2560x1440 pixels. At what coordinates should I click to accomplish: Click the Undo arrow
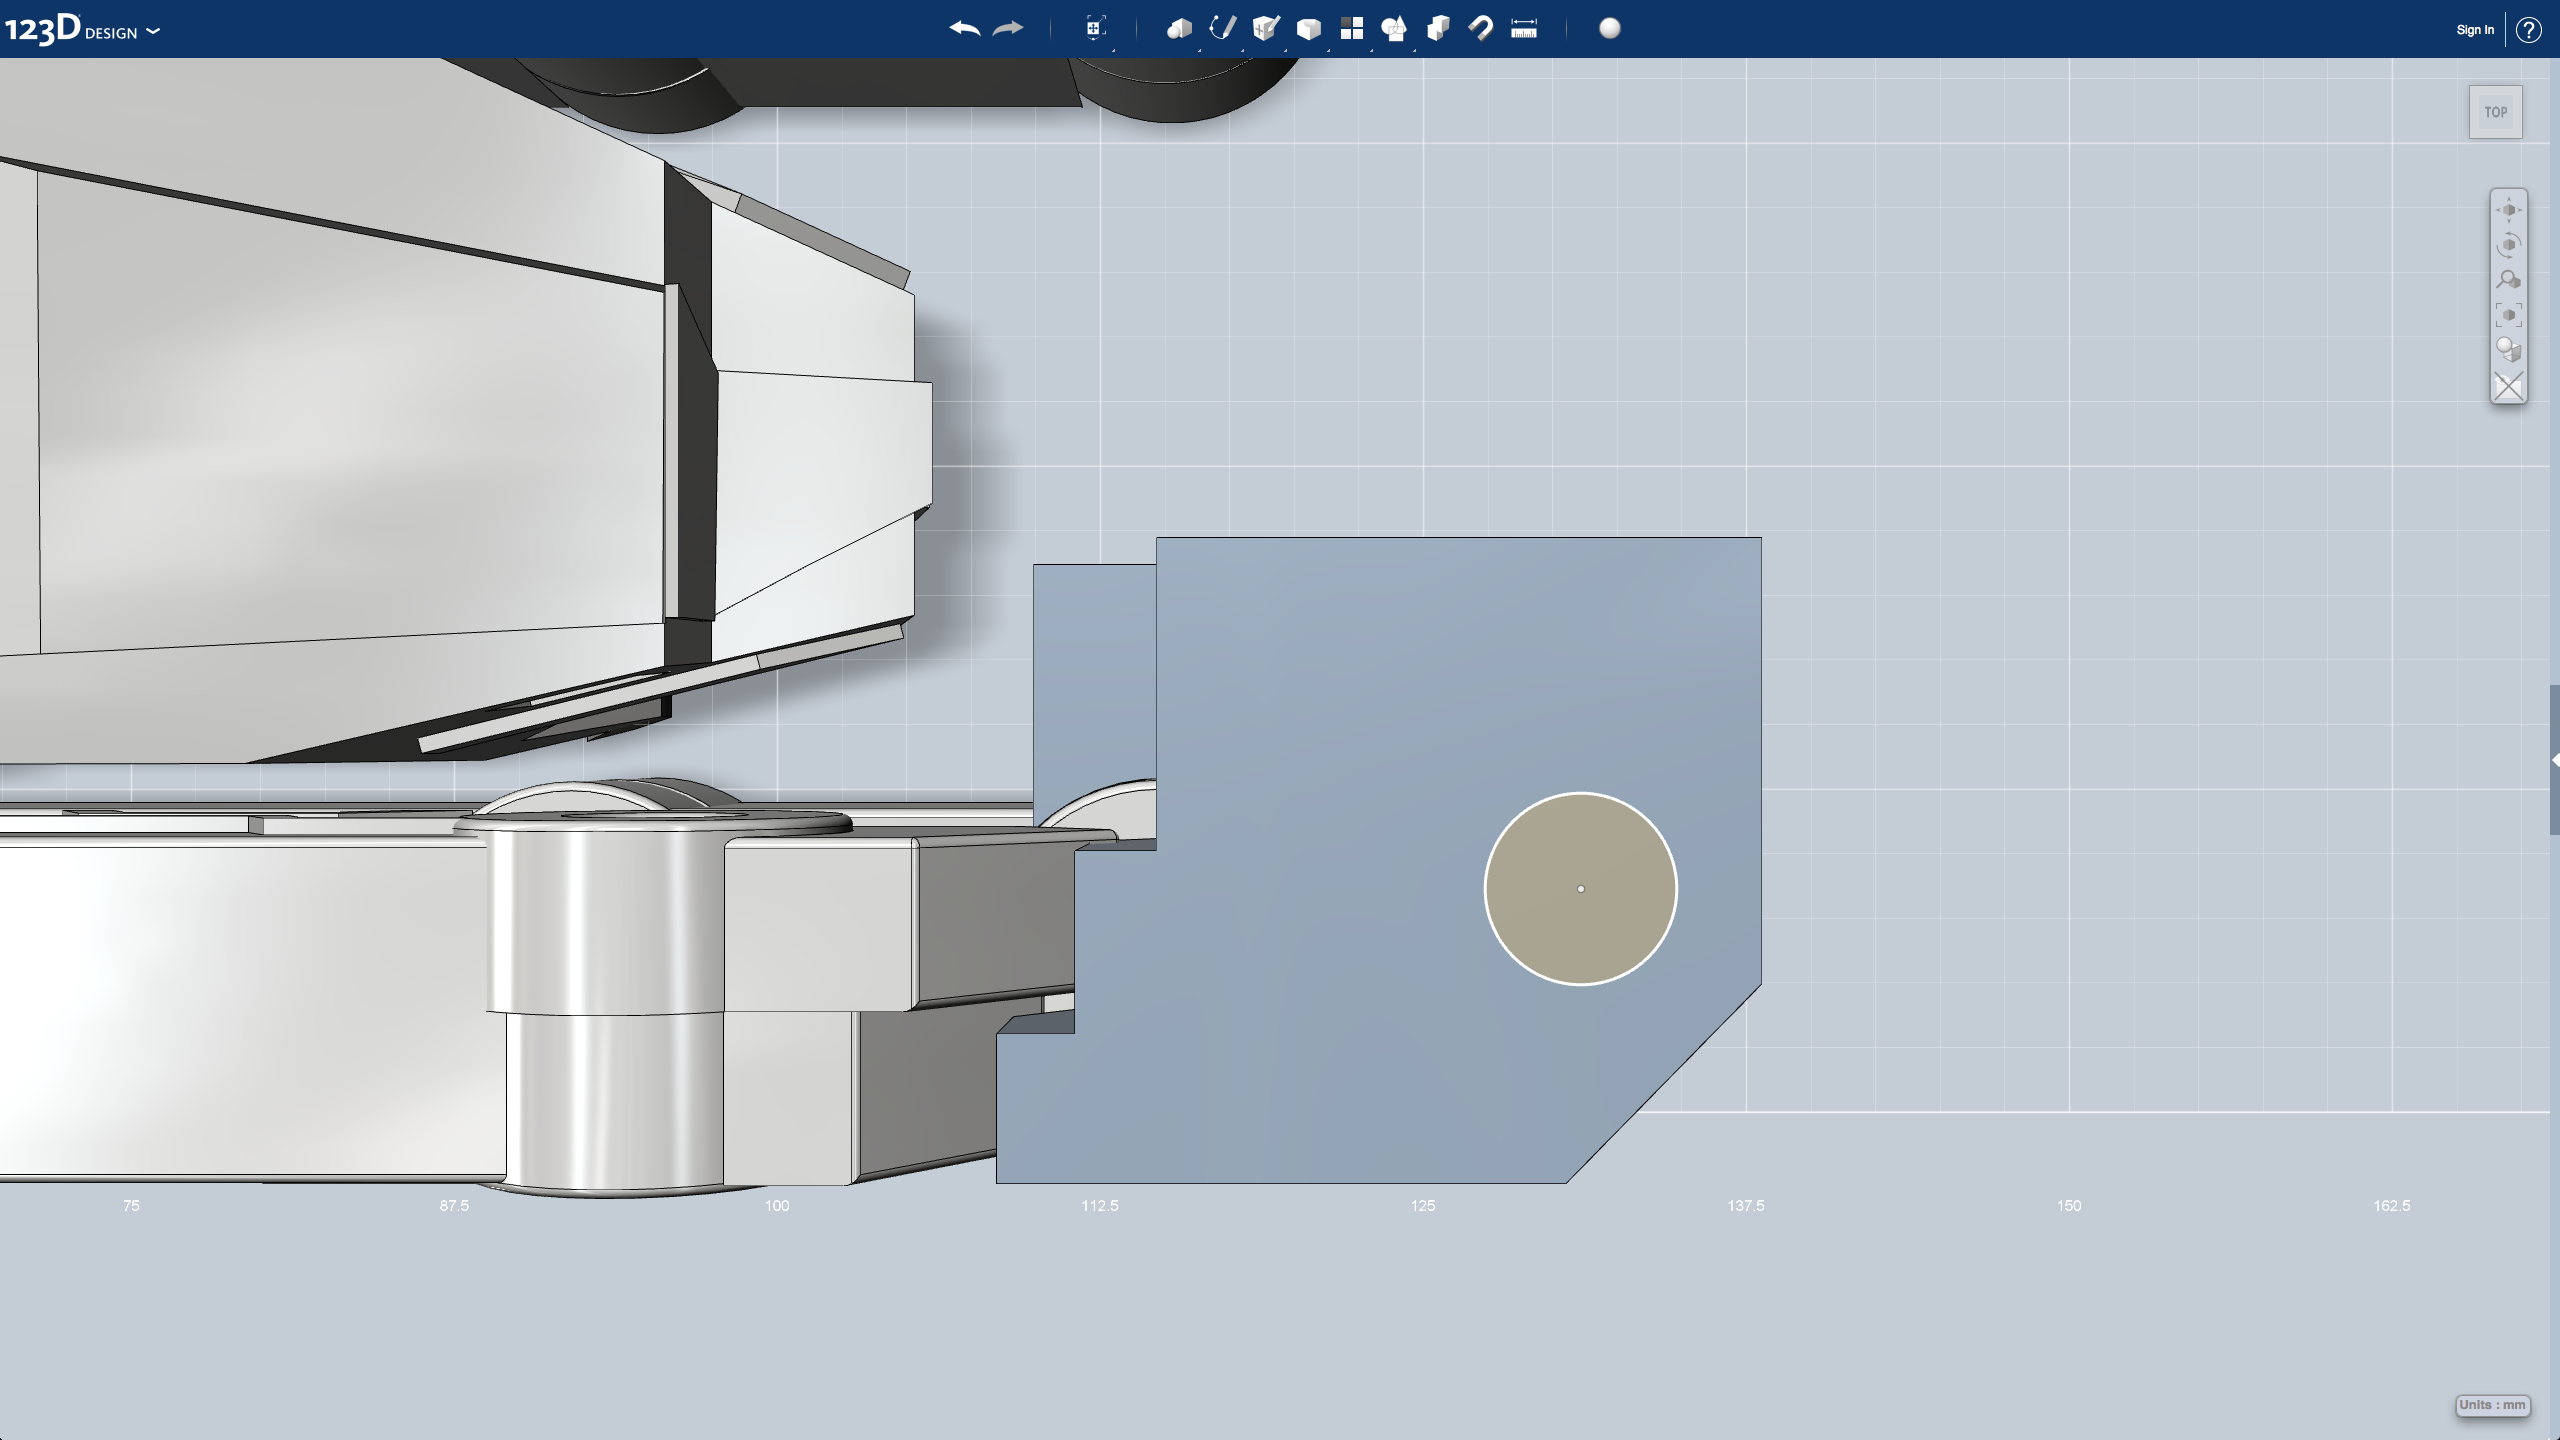coord(963,29)
